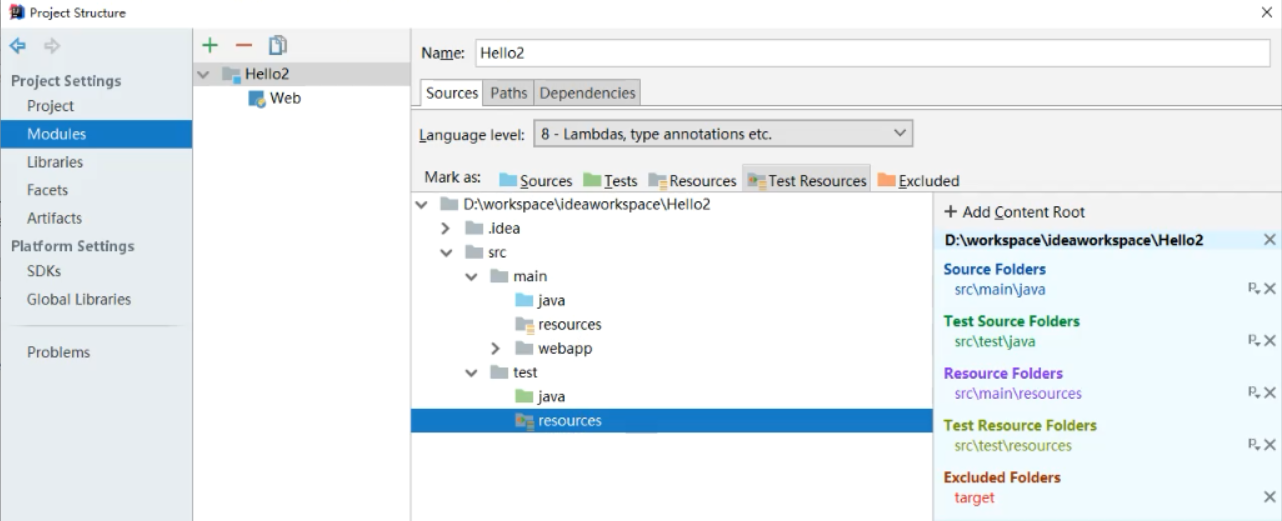Remove target from the excluded folders
The width and height of the screenshot is (1282, 521).
pyautogui.click(x=1270, y=497)
